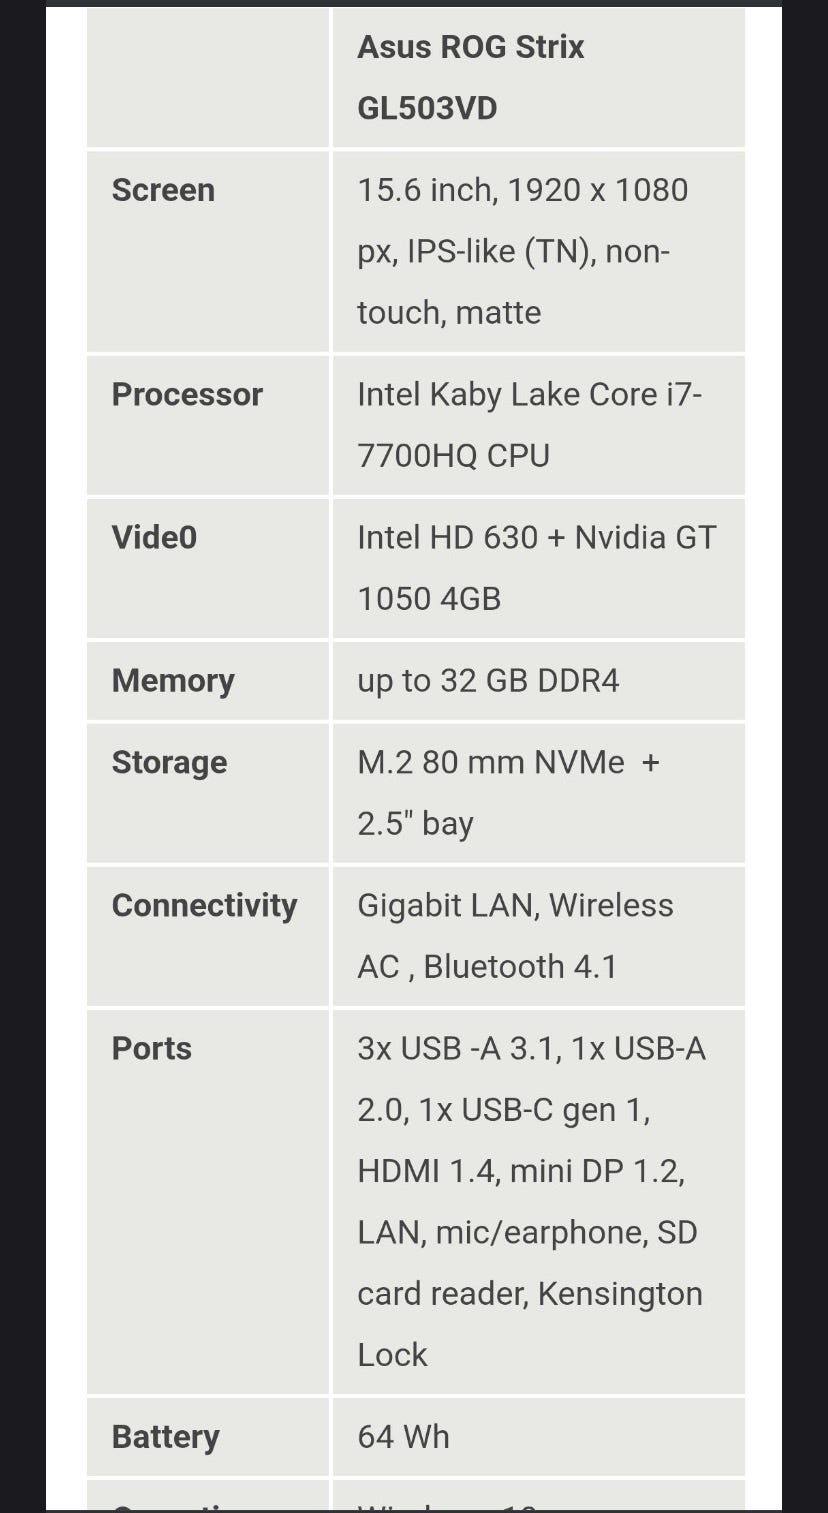The width and height of the screenshot is (828, 1513).
Task: Select the Vide0 row label
Action: click(154, 537)
